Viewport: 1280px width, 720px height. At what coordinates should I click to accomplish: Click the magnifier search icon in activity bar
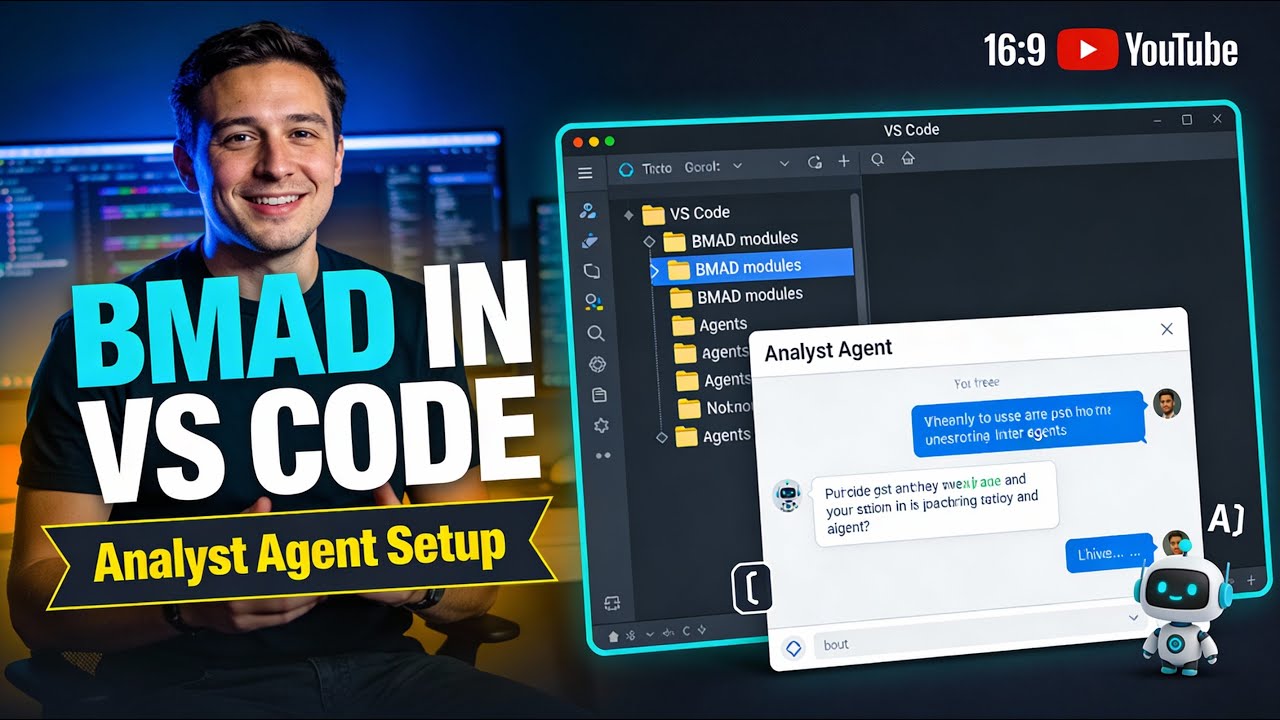pyautogui.click(x=596, y=333)
